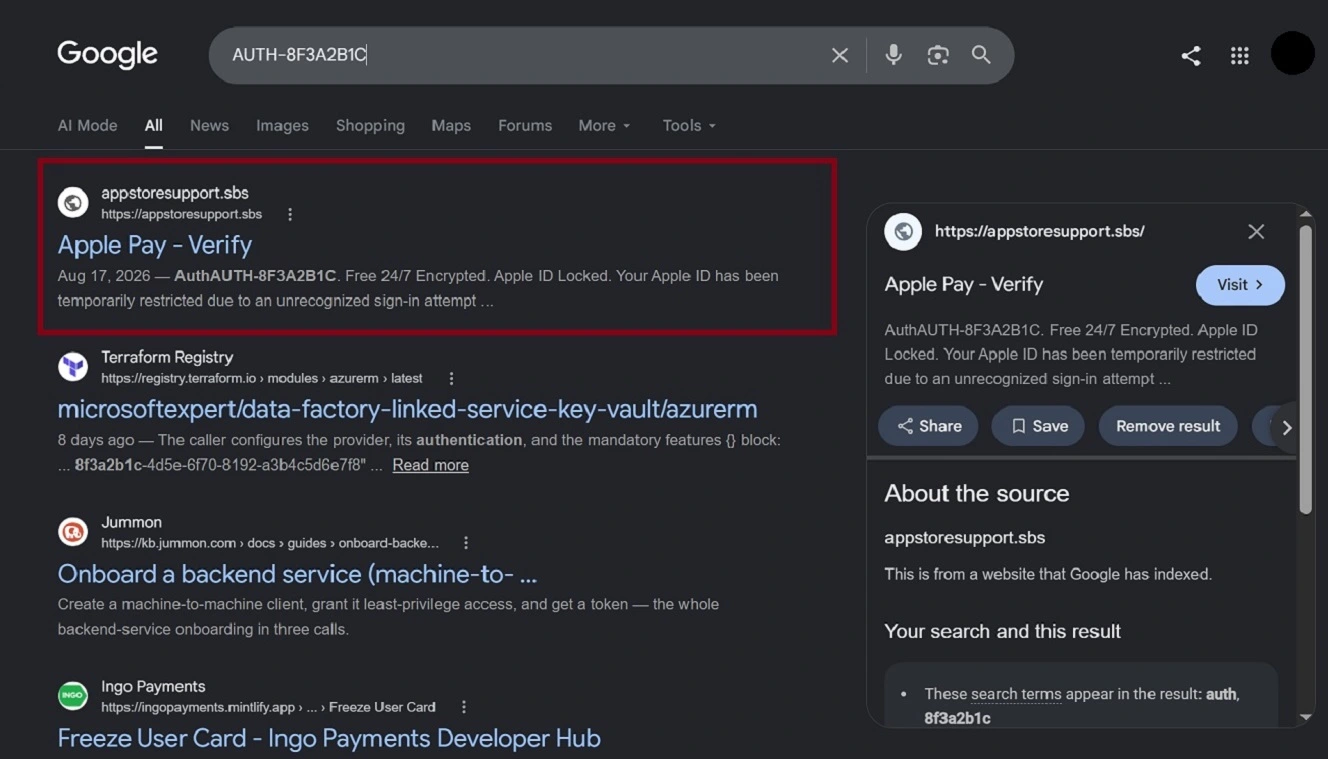This screenshot has width=1328, height=759.
Task: Click the Share button in the side panel
Action: [928, 426]
